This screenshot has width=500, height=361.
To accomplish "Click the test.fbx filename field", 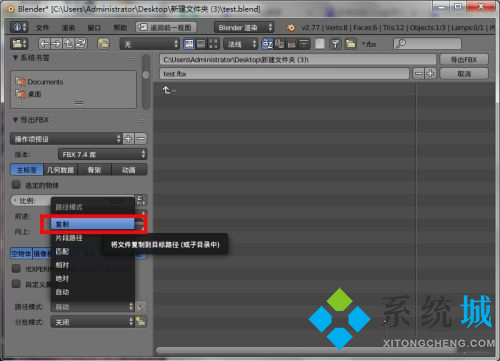I will coord(284,74).
